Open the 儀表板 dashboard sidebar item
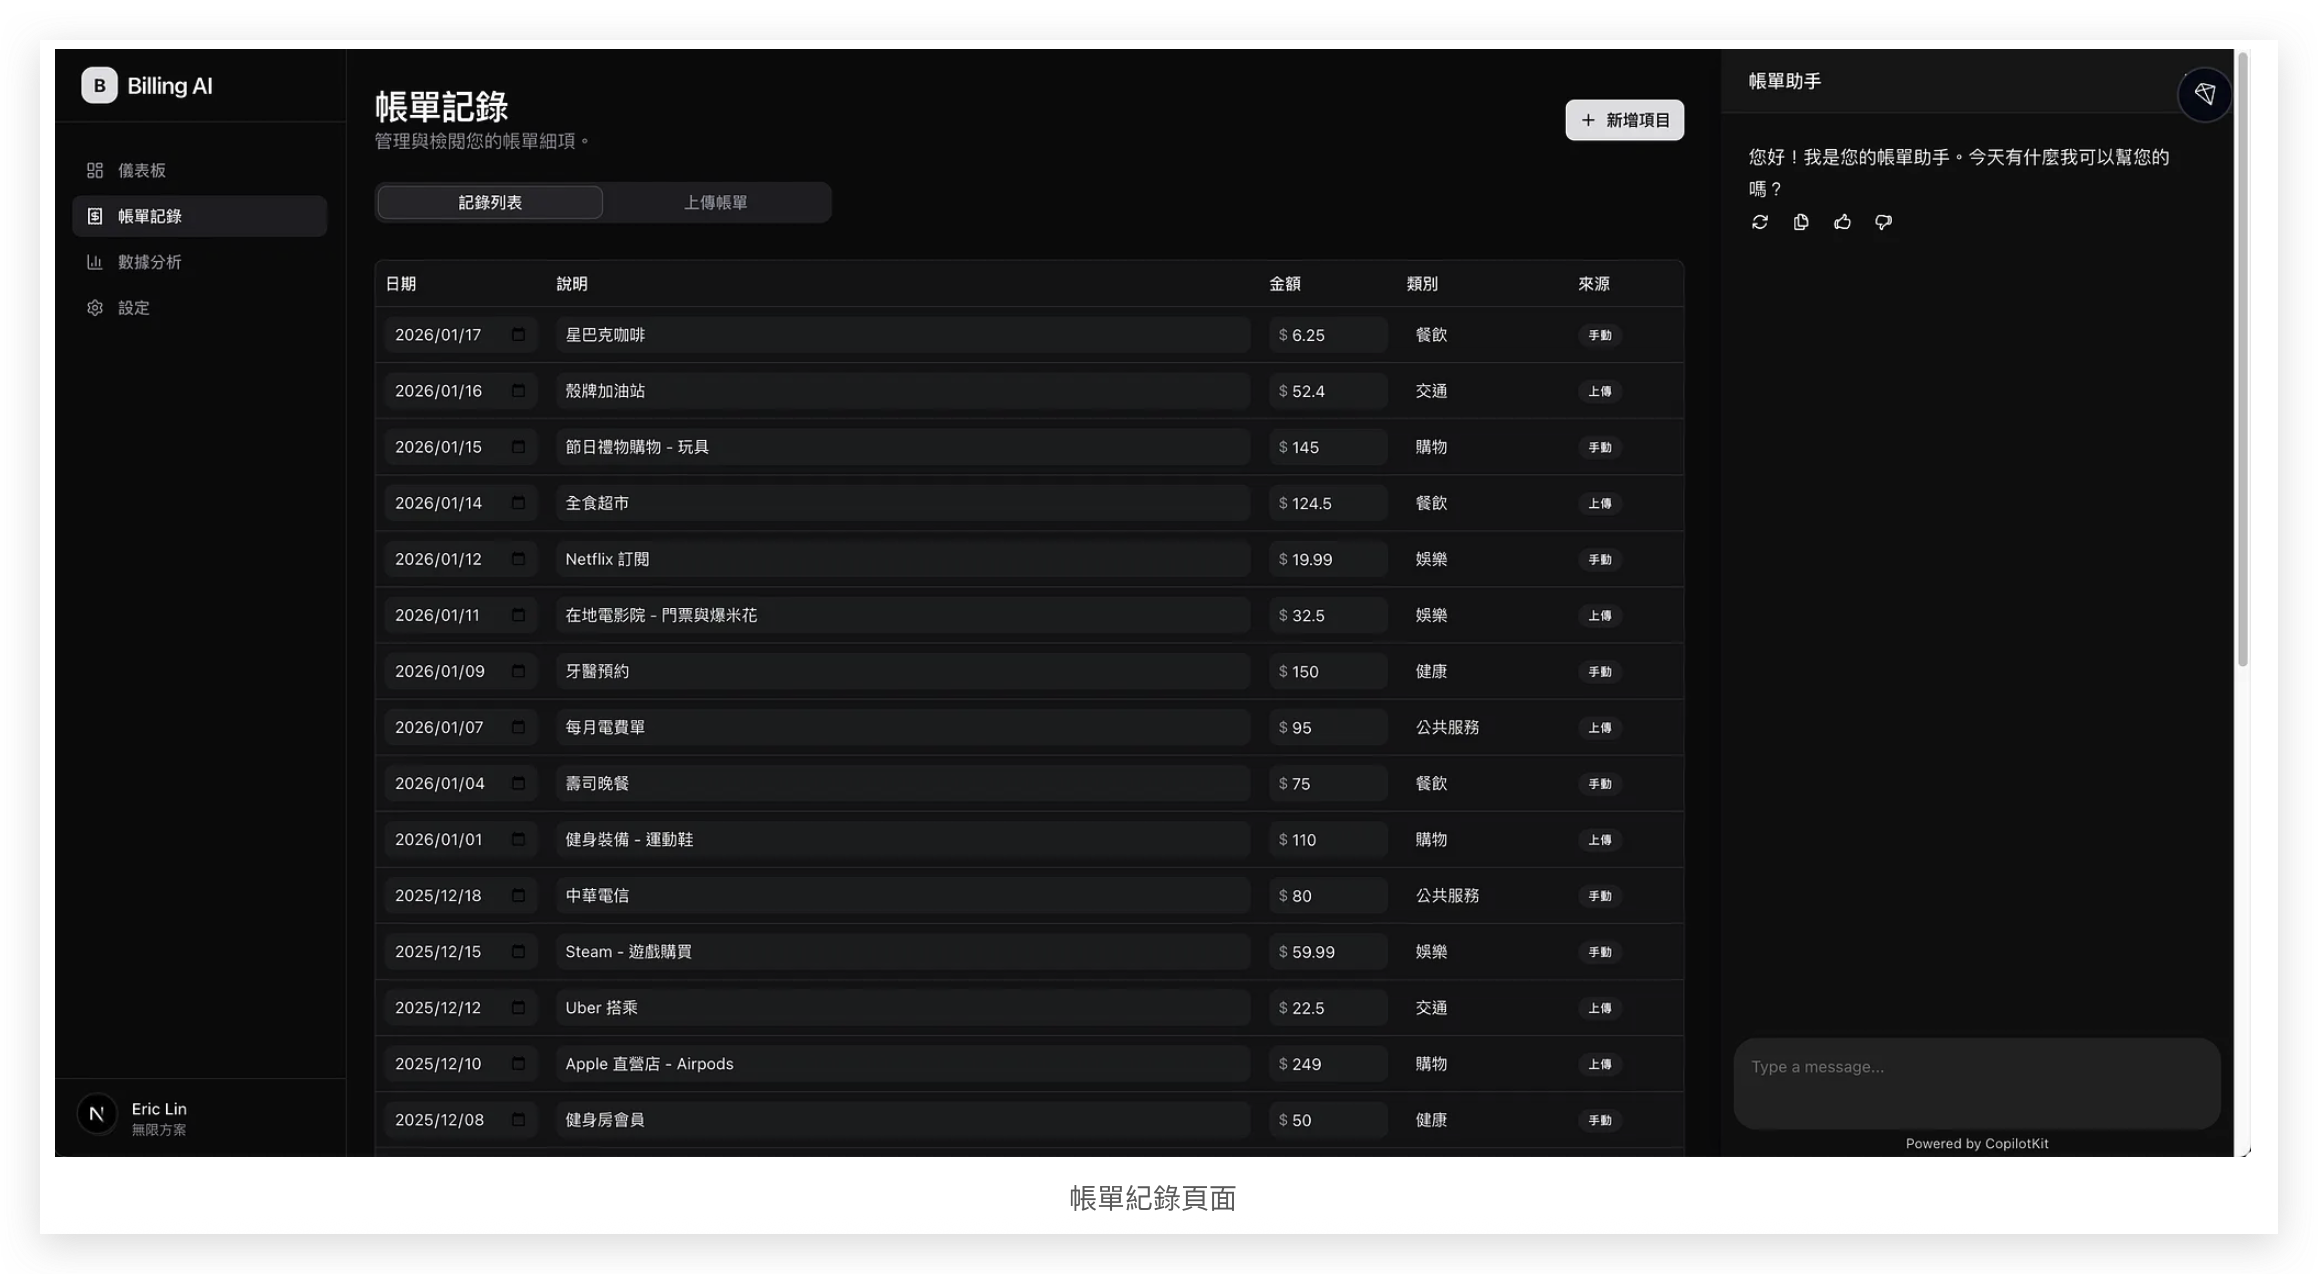2318x1274 pixels. [x=142, y=171]
